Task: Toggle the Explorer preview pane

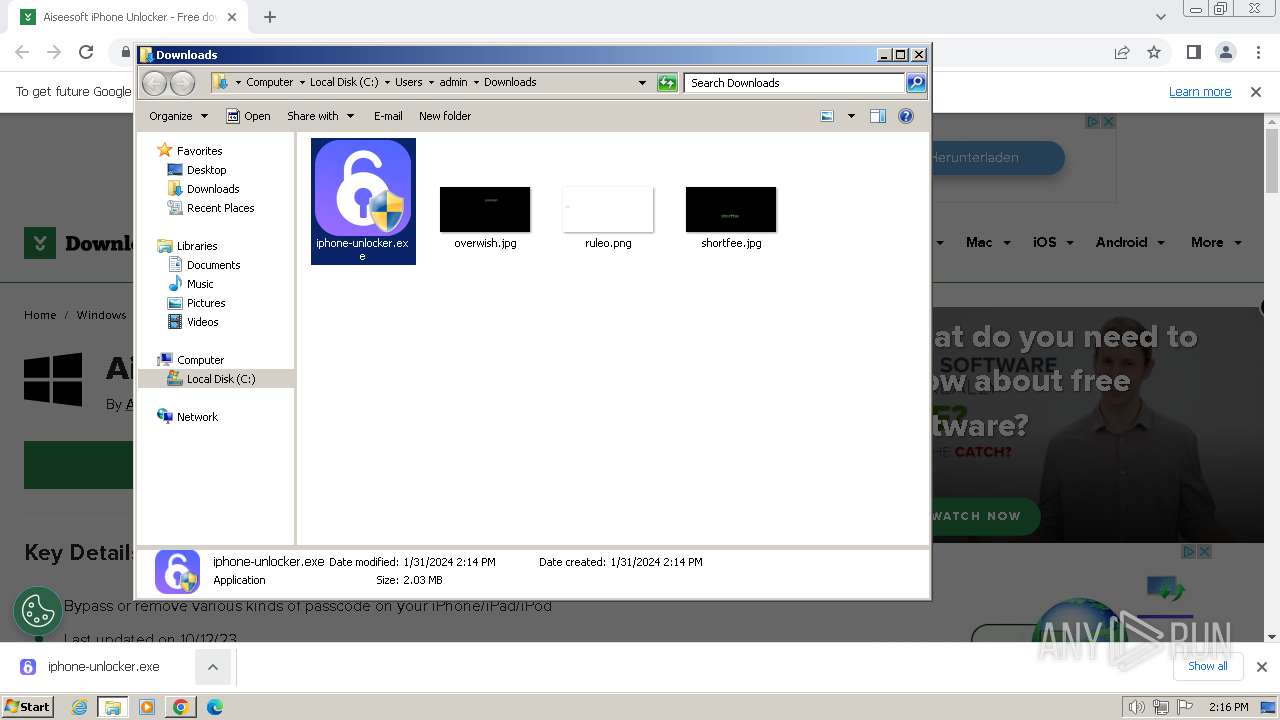Action: (x=878, y=116)
